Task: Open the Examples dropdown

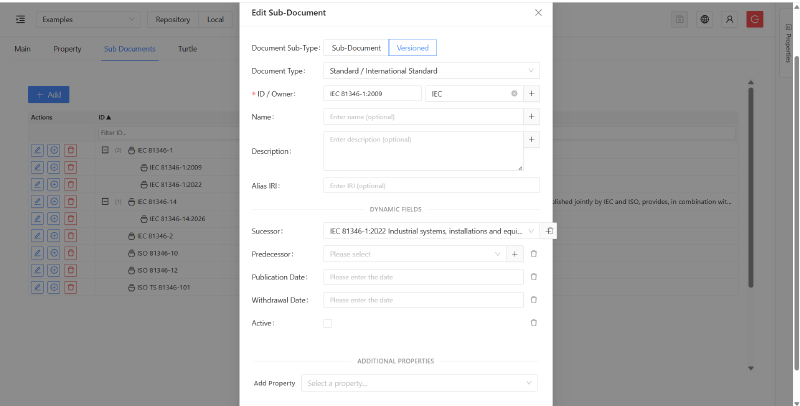Action: point(88,19)
